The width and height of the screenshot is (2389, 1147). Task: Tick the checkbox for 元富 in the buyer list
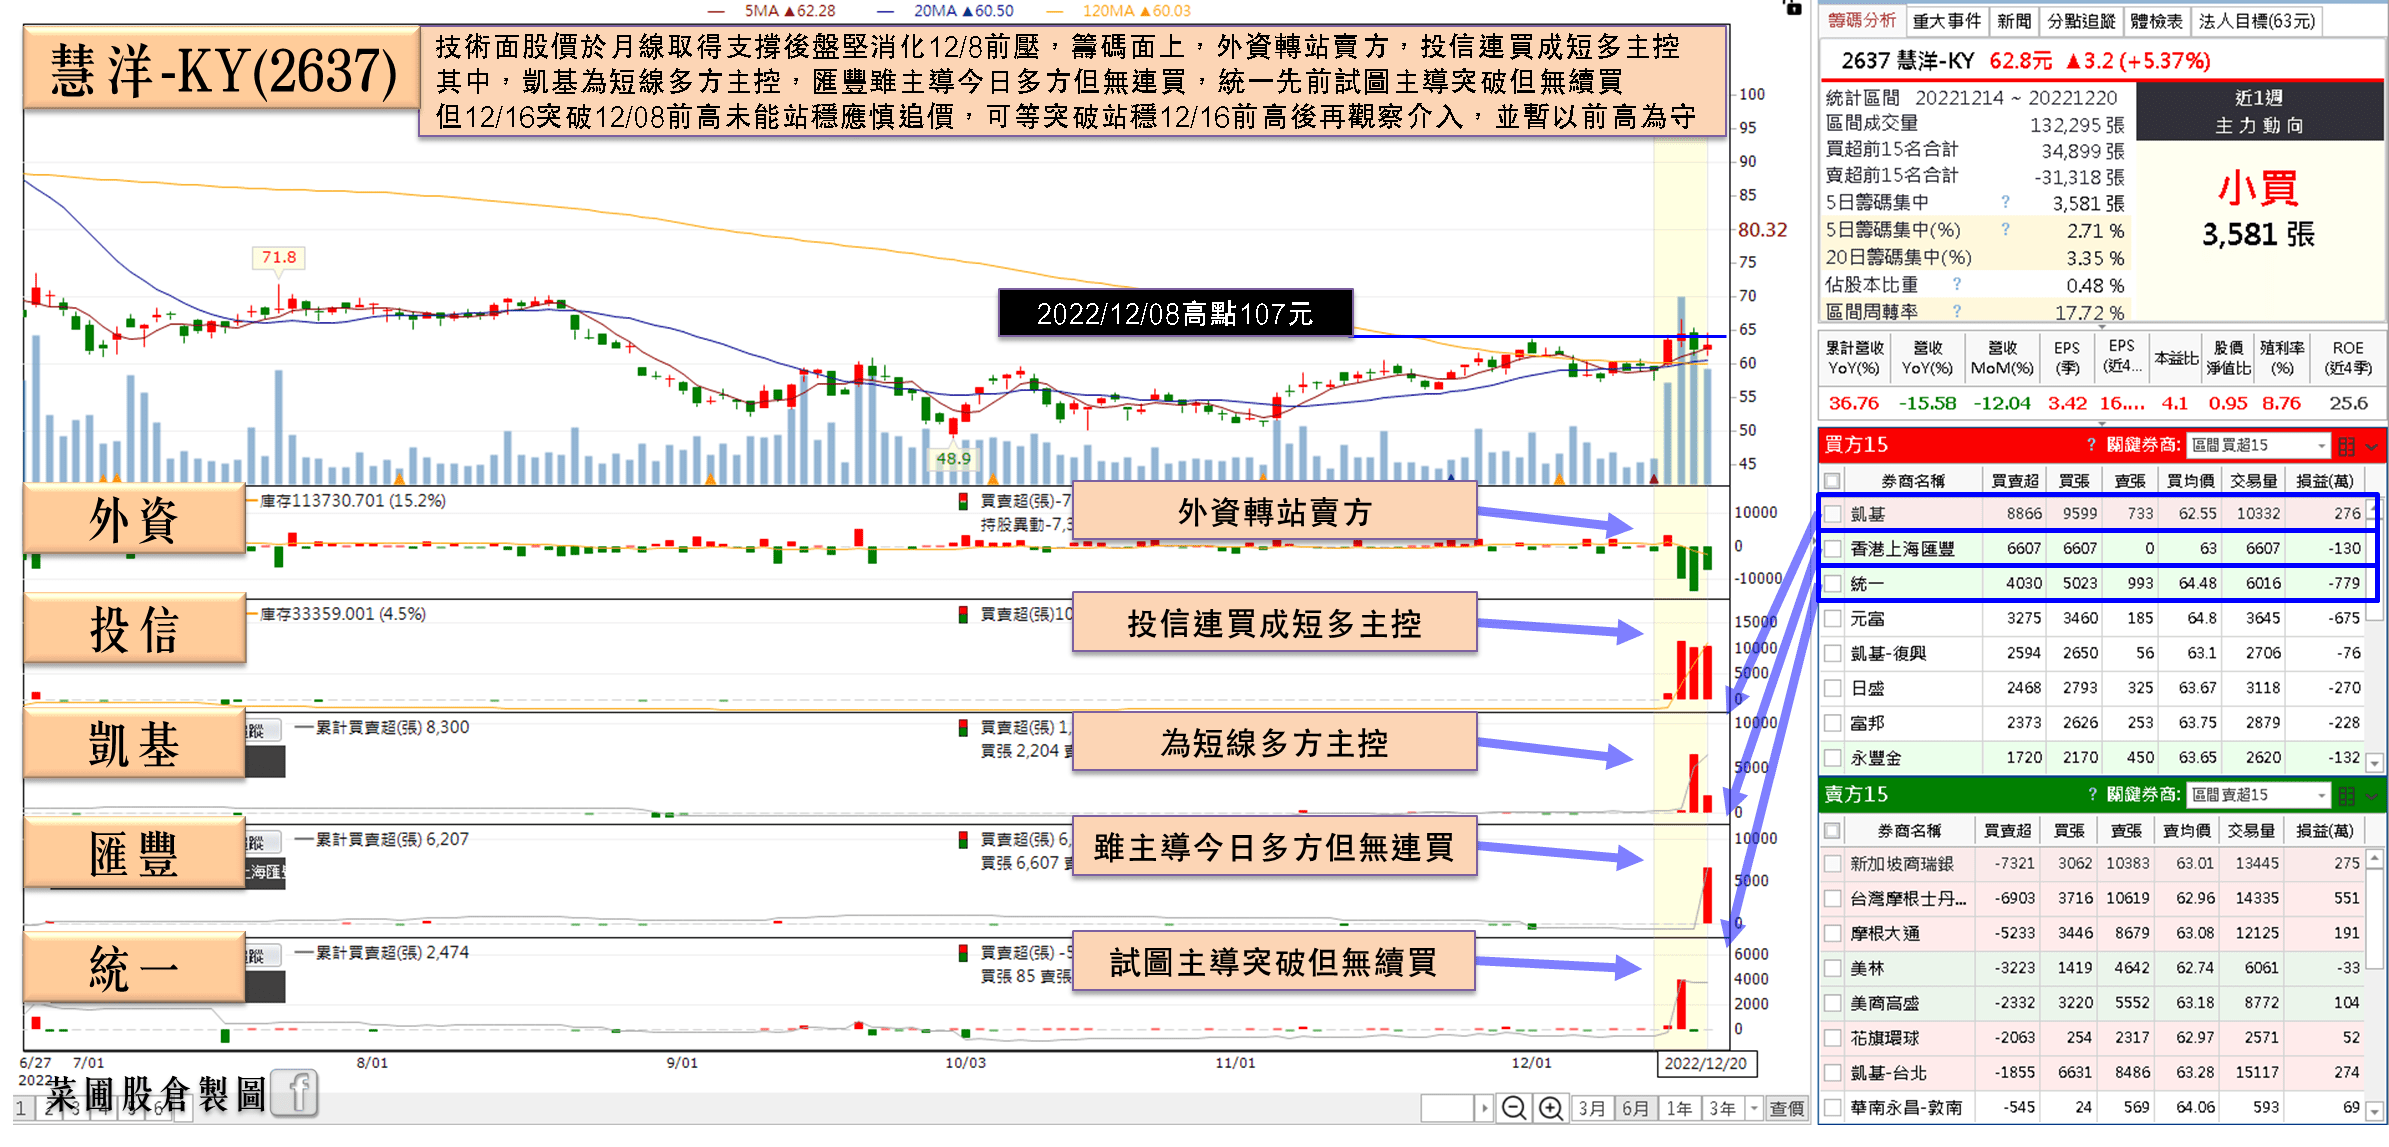coord(1832,618)
